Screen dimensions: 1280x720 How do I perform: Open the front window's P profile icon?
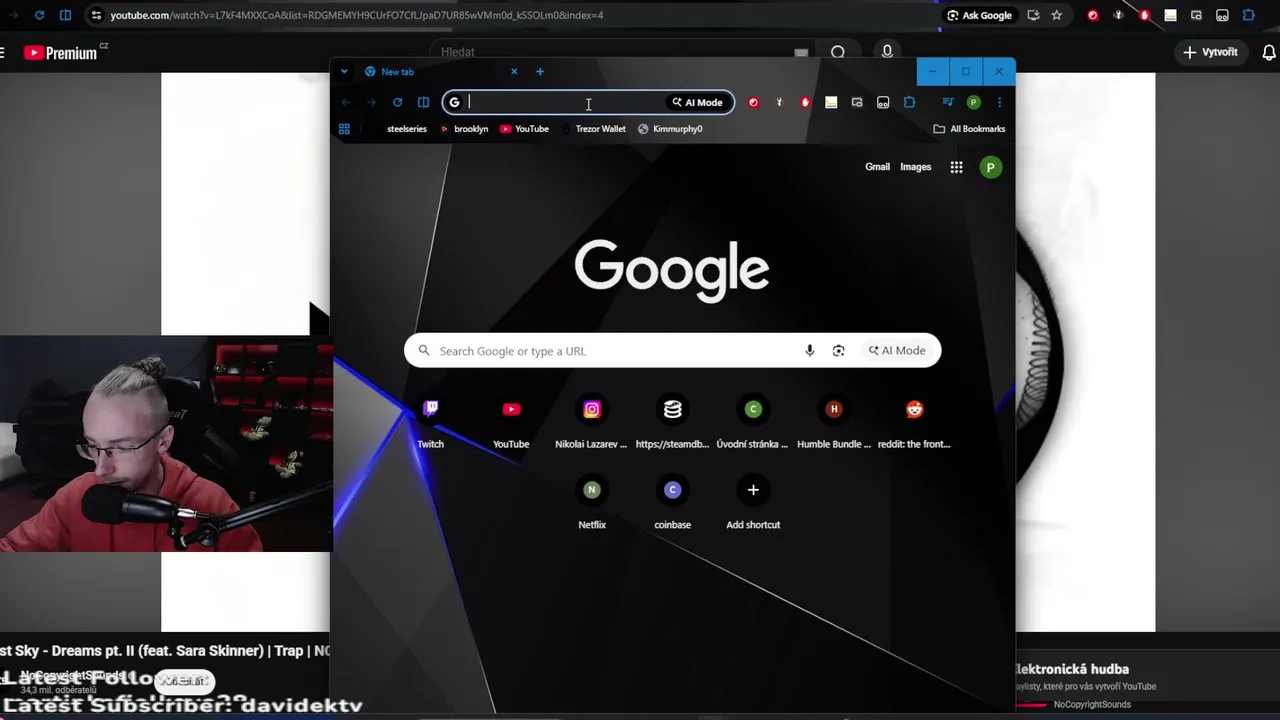coord(973,102)
